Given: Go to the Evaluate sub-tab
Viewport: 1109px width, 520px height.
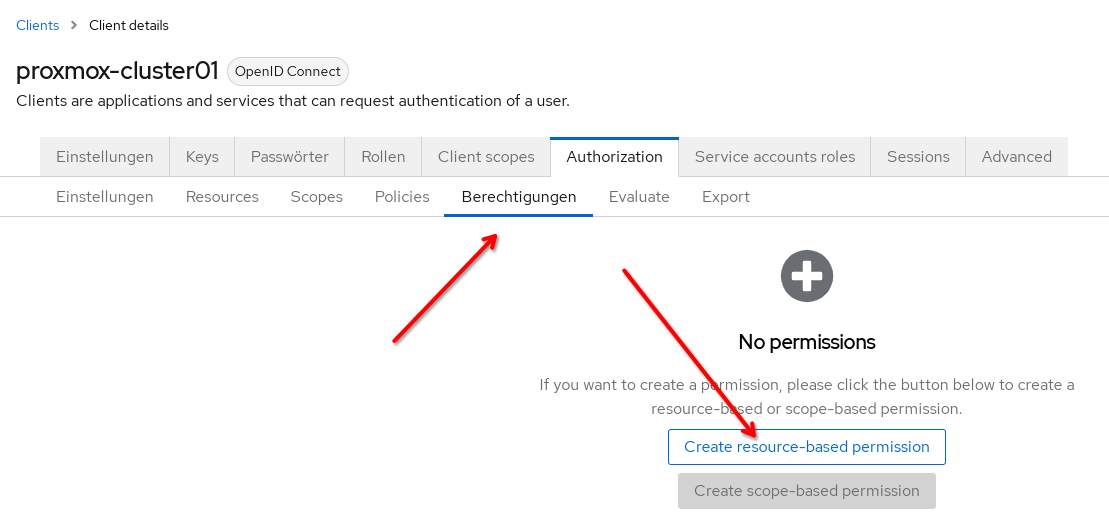Looking at the screenshot, I should point(639,197).
